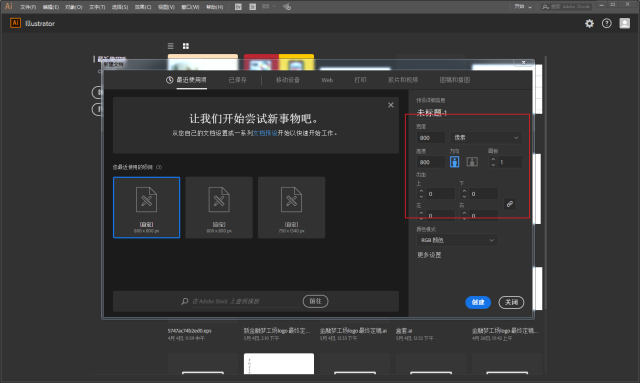Select the 胶片和视频 tab
This screenshot has height=383, width=640.
(403, 80)
